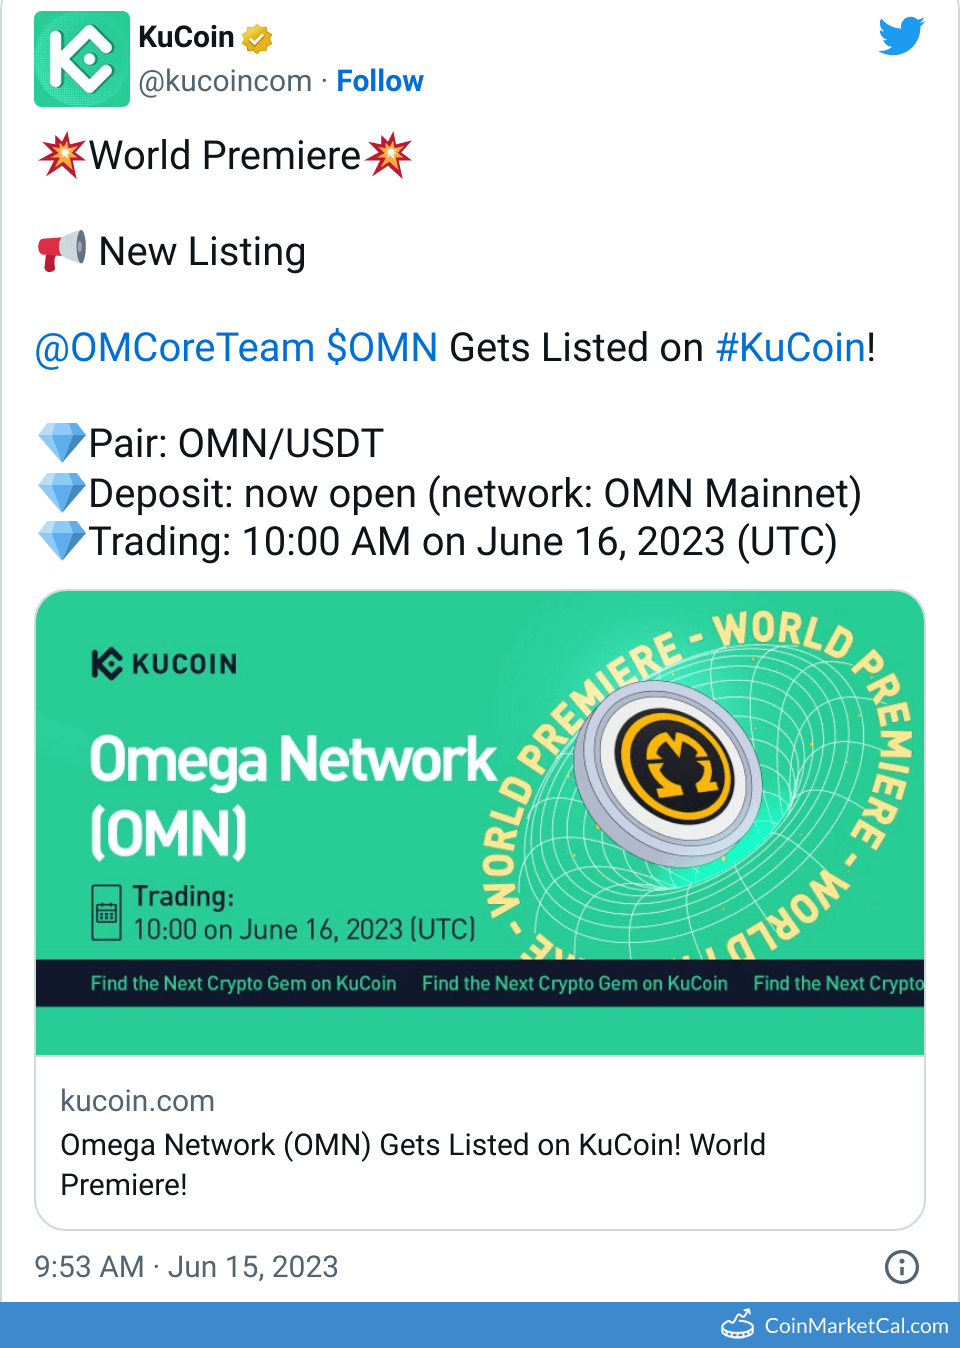The image size is (960, 1348).
Task: Click the @kucoincom handle
Action: pos(225,81)
